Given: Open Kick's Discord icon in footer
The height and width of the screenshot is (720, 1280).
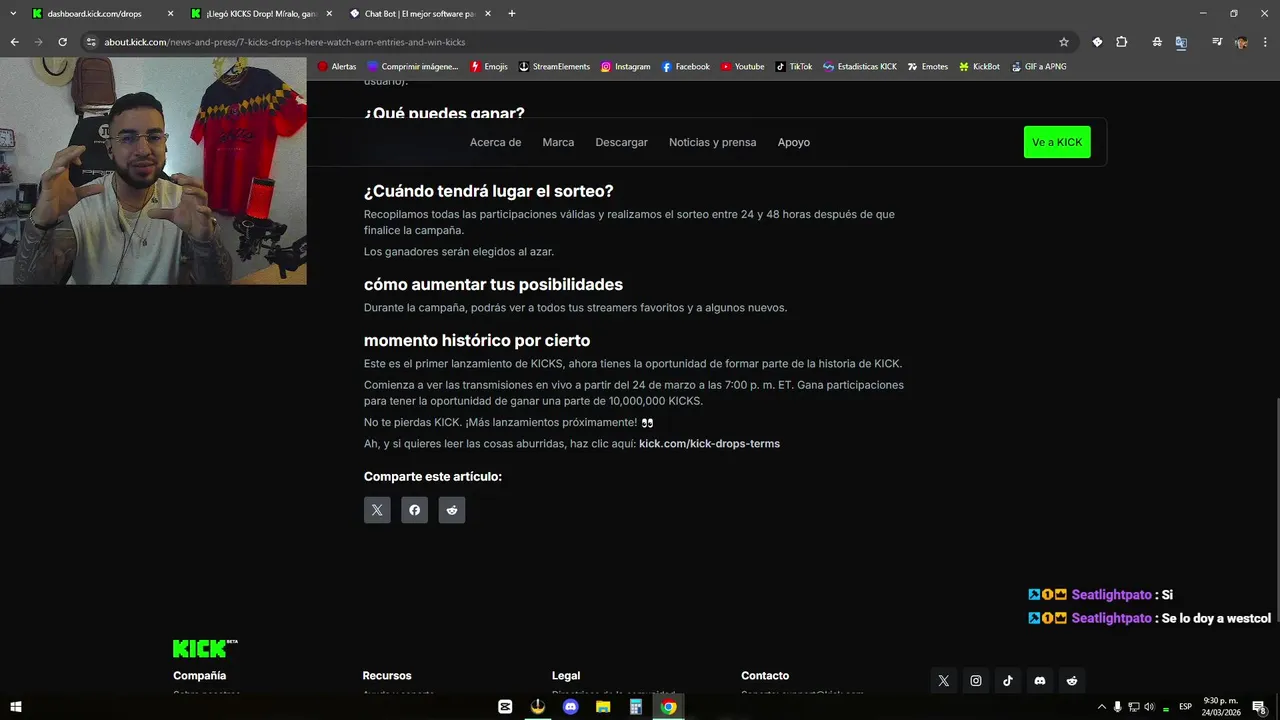Looking at the screenshot, I should pyautogui.click(x=1039, y=681).
